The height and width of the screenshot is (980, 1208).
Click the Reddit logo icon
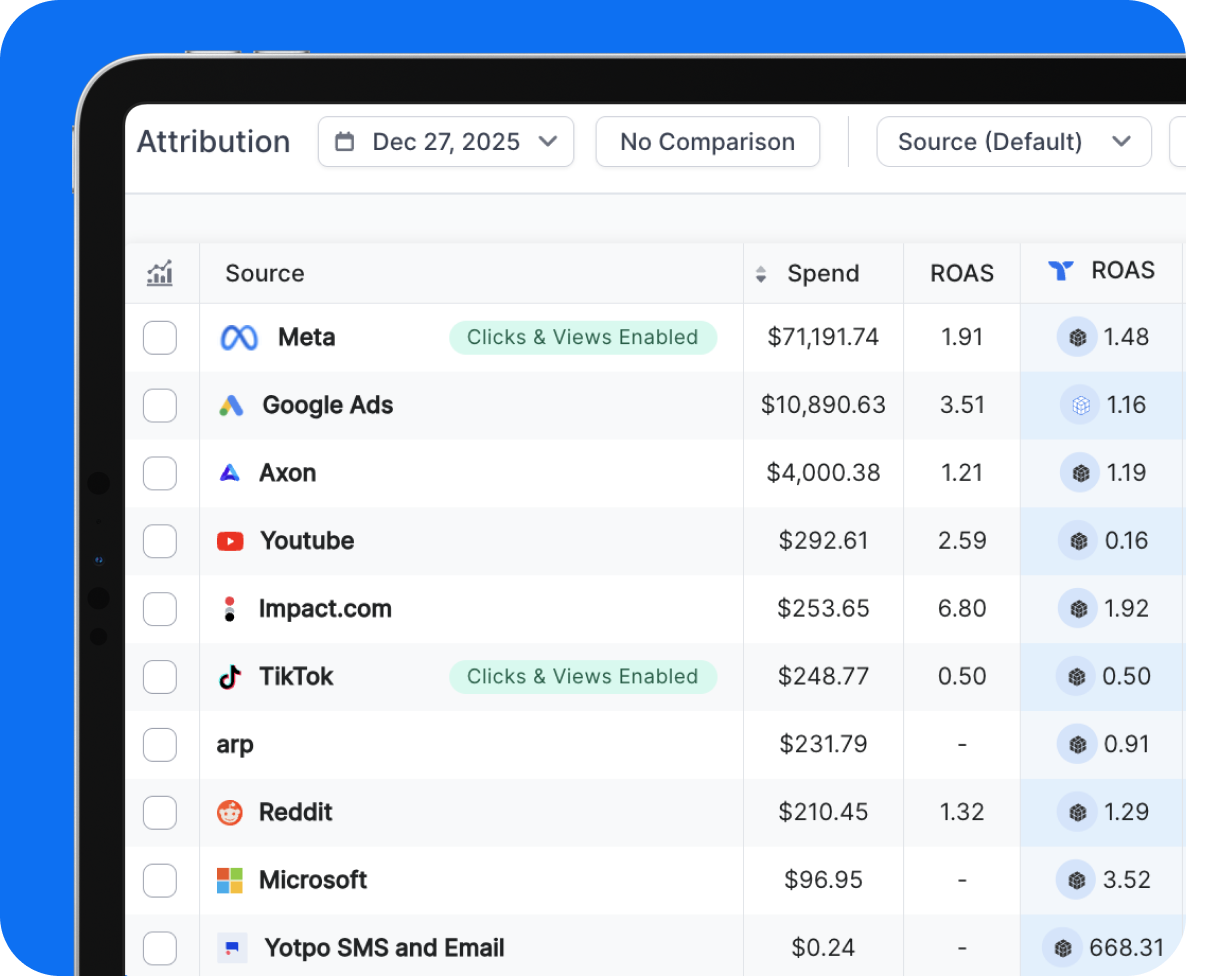click(230, 812)
